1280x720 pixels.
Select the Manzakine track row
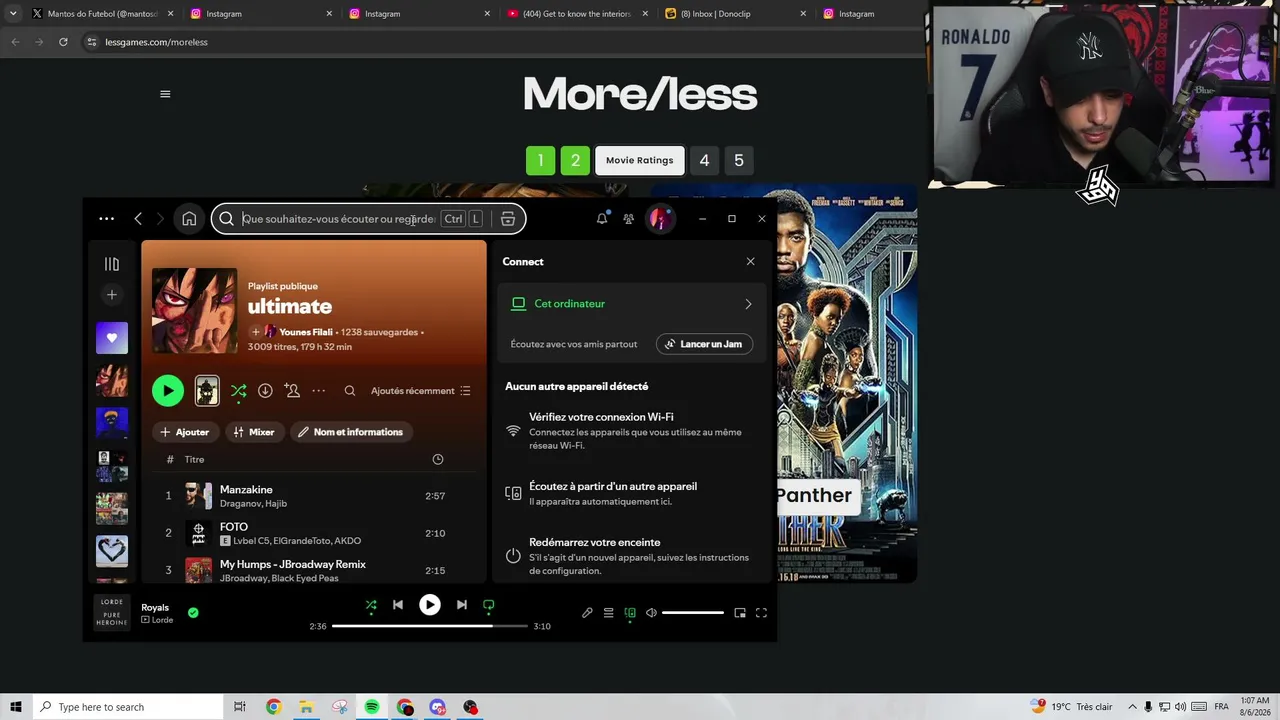pyautogui.click(x=314, y=496)
